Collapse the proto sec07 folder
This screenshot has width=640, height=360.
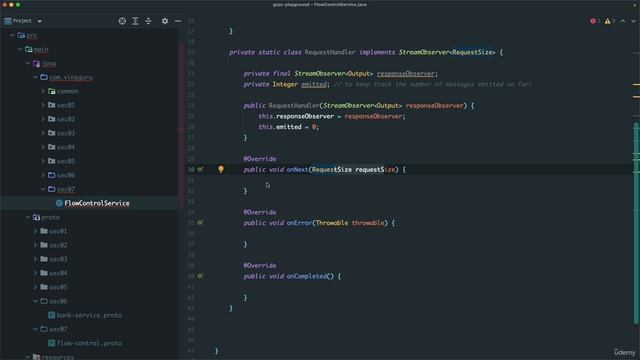36,329
